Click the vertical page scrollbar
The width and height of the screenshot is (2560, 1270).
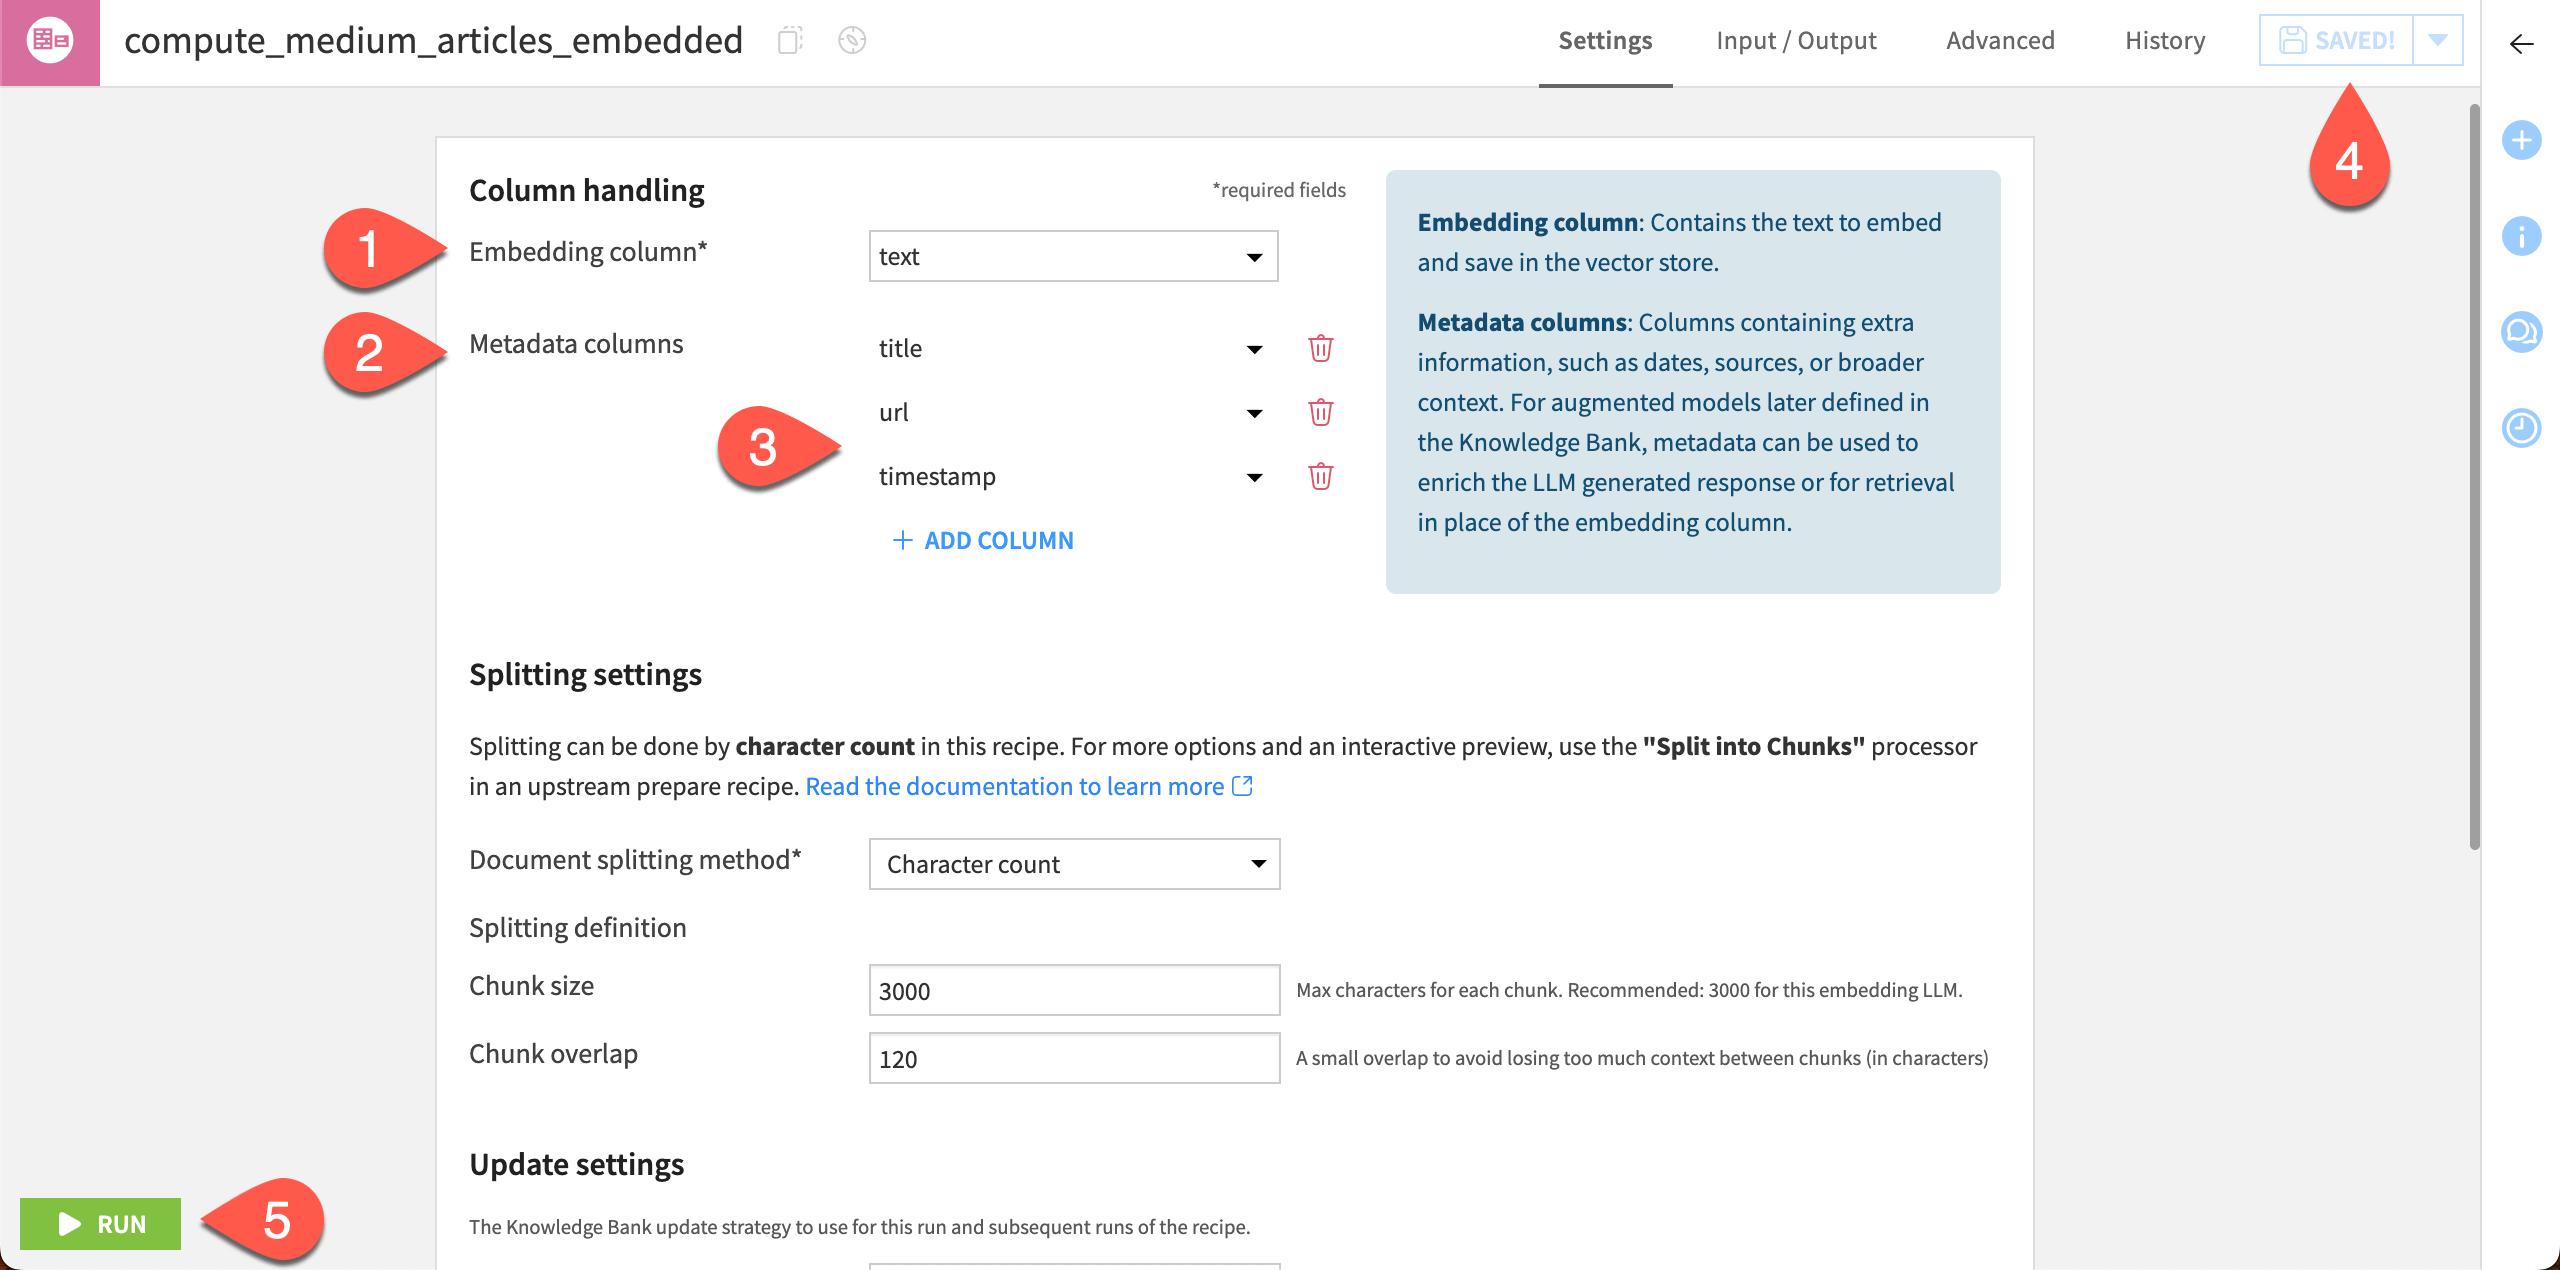point(2474,476)
